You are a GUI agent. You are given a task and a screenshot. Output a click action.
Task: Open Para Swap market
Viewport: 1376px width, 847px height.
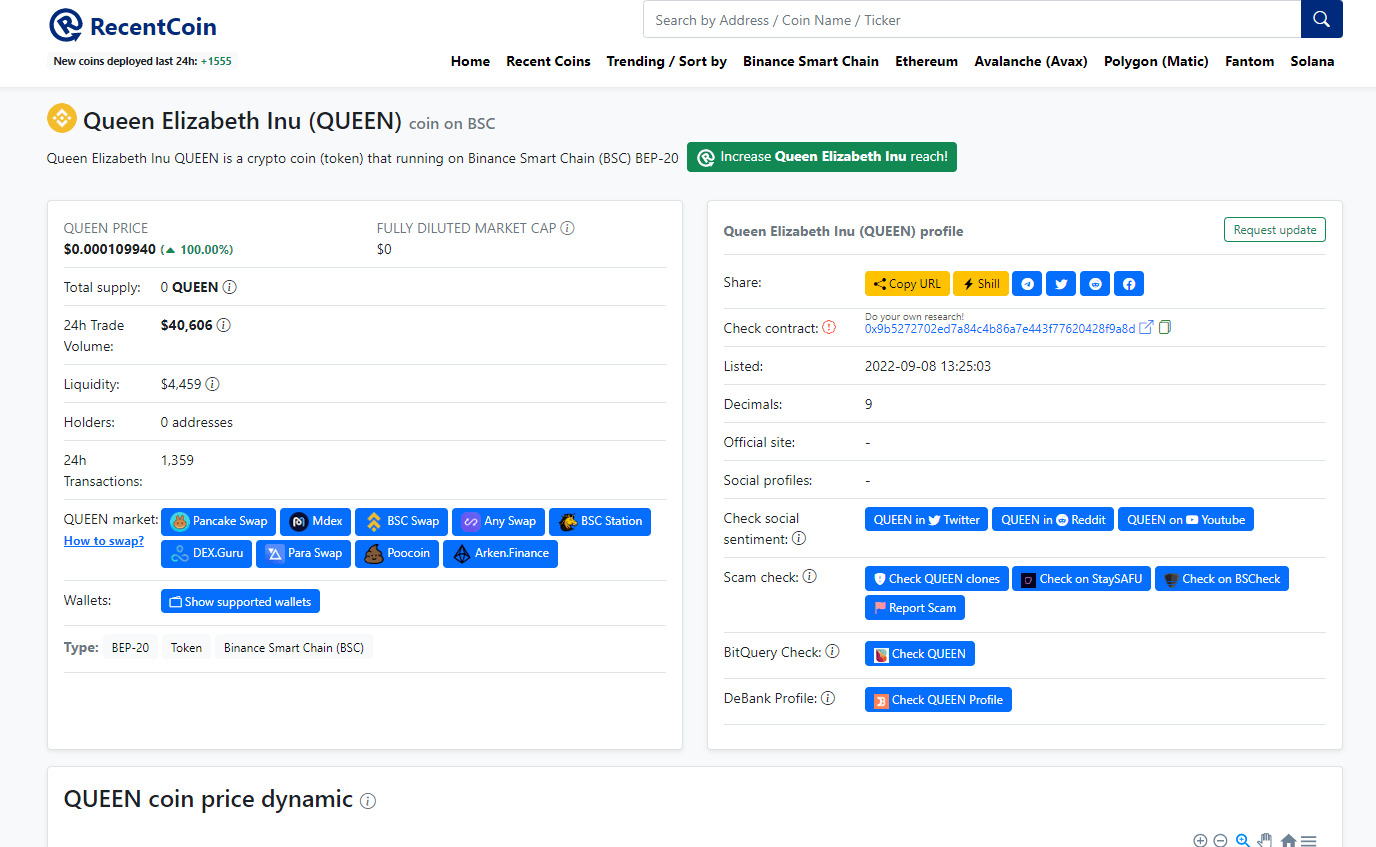(303, 553)
